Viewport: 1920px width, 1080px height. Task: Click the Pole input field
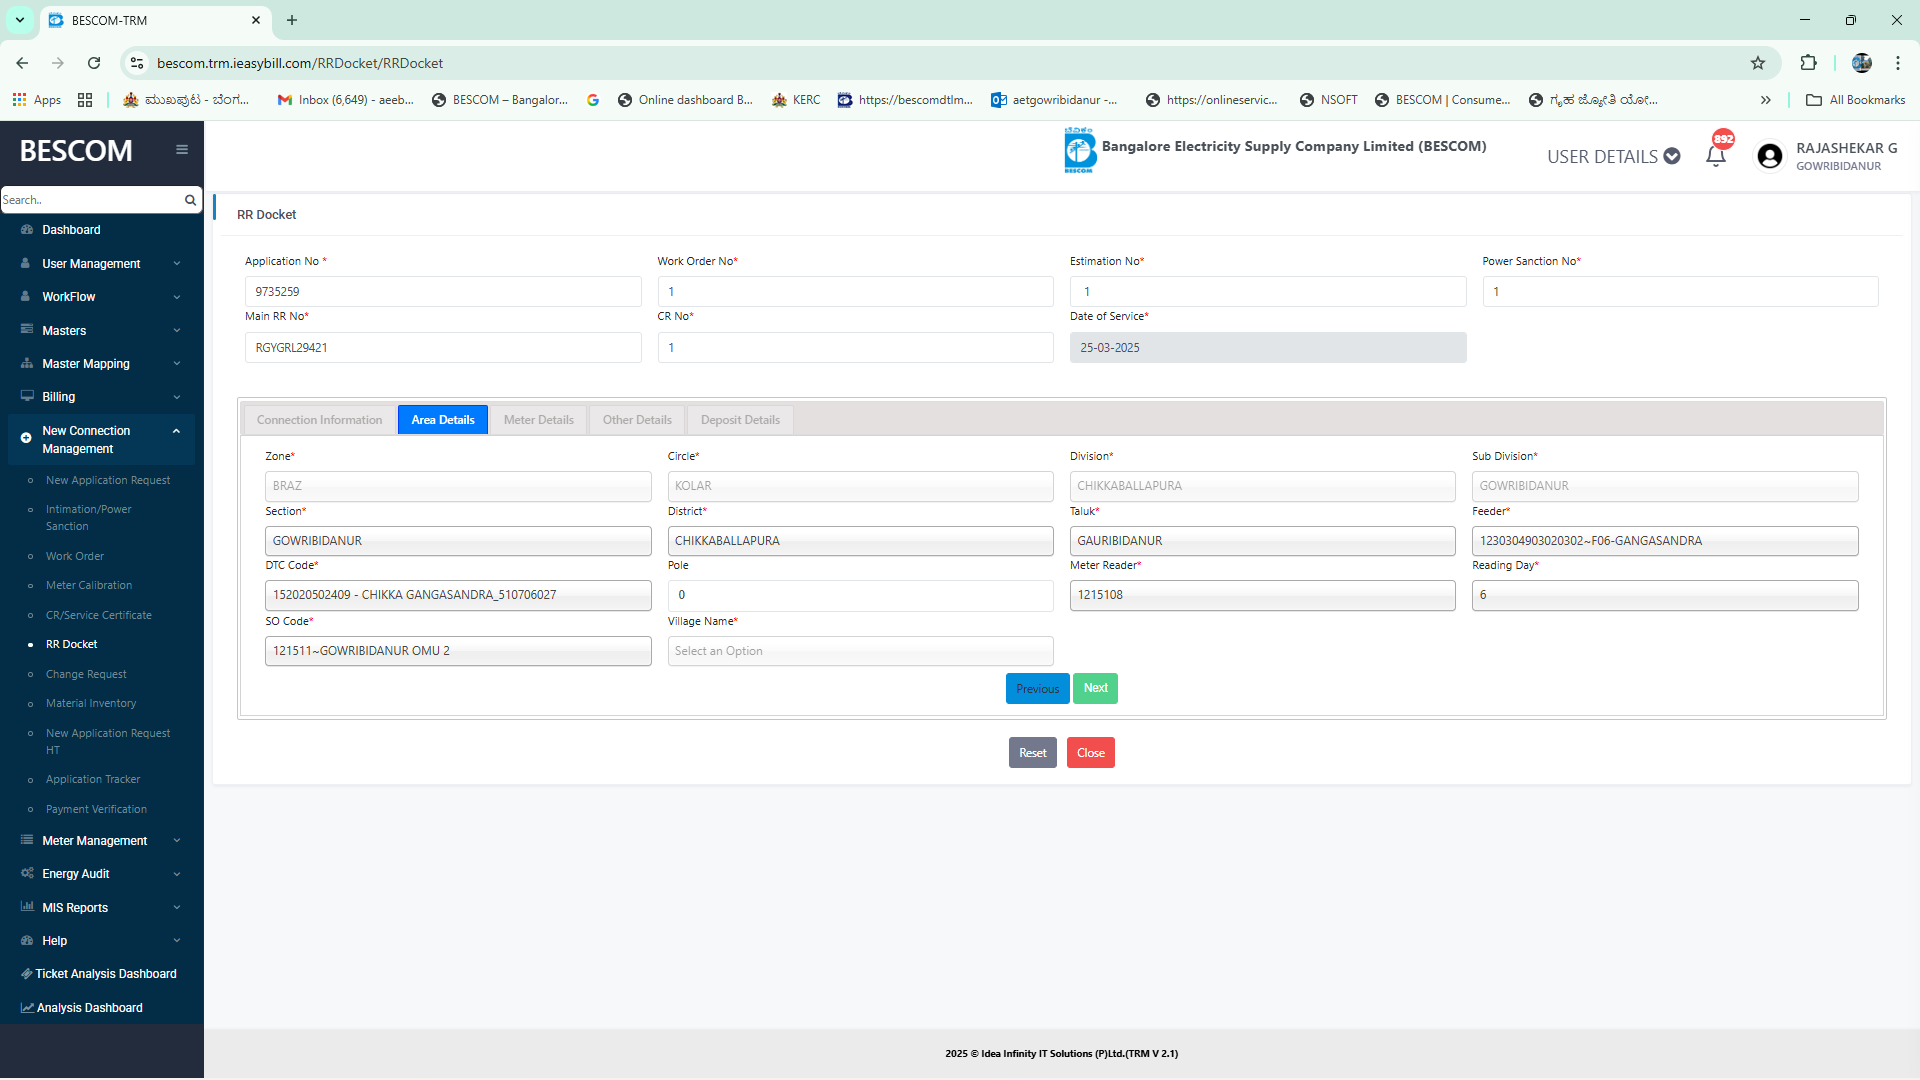pos(860,595)
